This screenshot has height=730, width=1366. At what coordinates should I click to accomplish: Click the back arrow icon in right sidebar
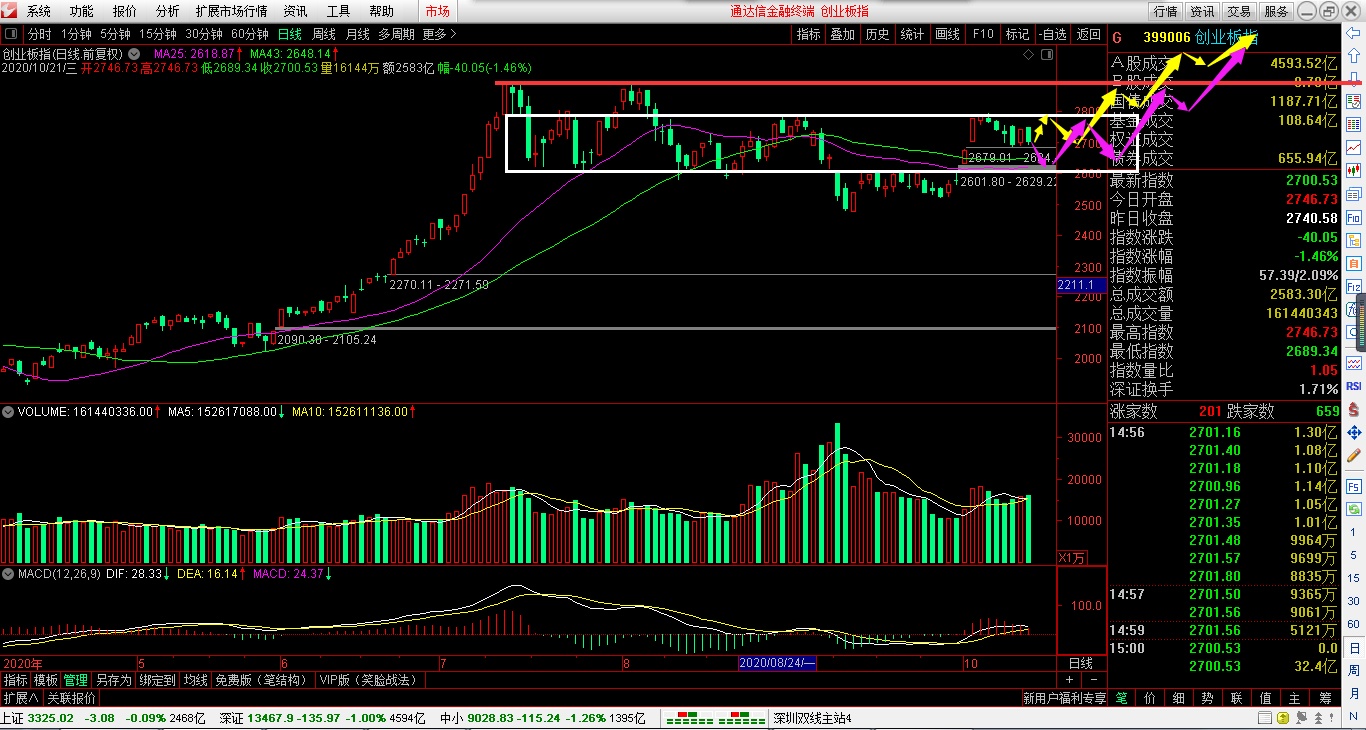1354,33
